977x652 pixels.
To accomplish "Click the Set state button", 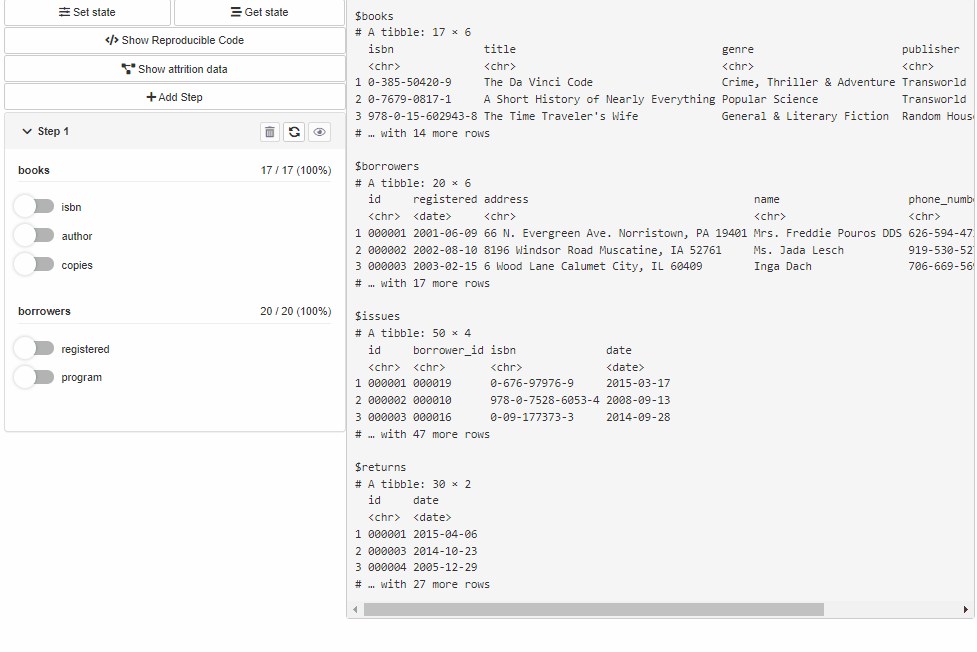I will coord(88,12).
